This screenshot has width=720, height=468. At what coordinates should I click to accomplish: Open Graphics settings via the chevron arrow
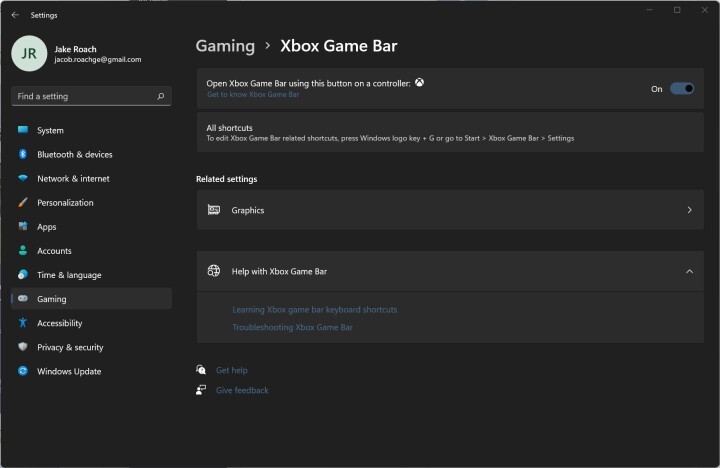pyautogui.click(x=689, y=210)
